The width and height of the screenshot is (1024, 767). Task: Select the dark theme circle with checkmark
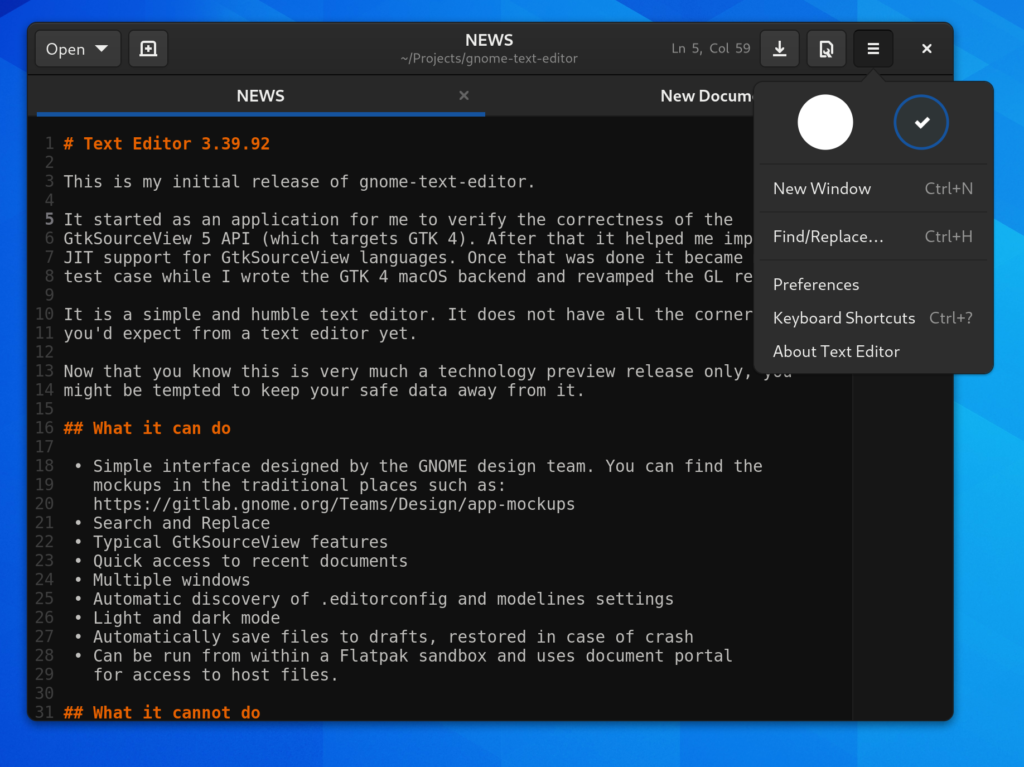click(x=921, y=122)
